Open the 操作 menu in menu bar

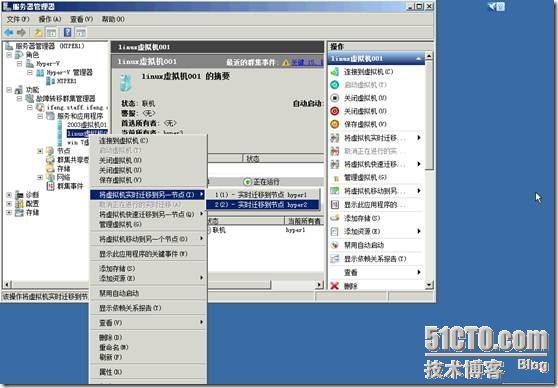click(x=50, y=19)
